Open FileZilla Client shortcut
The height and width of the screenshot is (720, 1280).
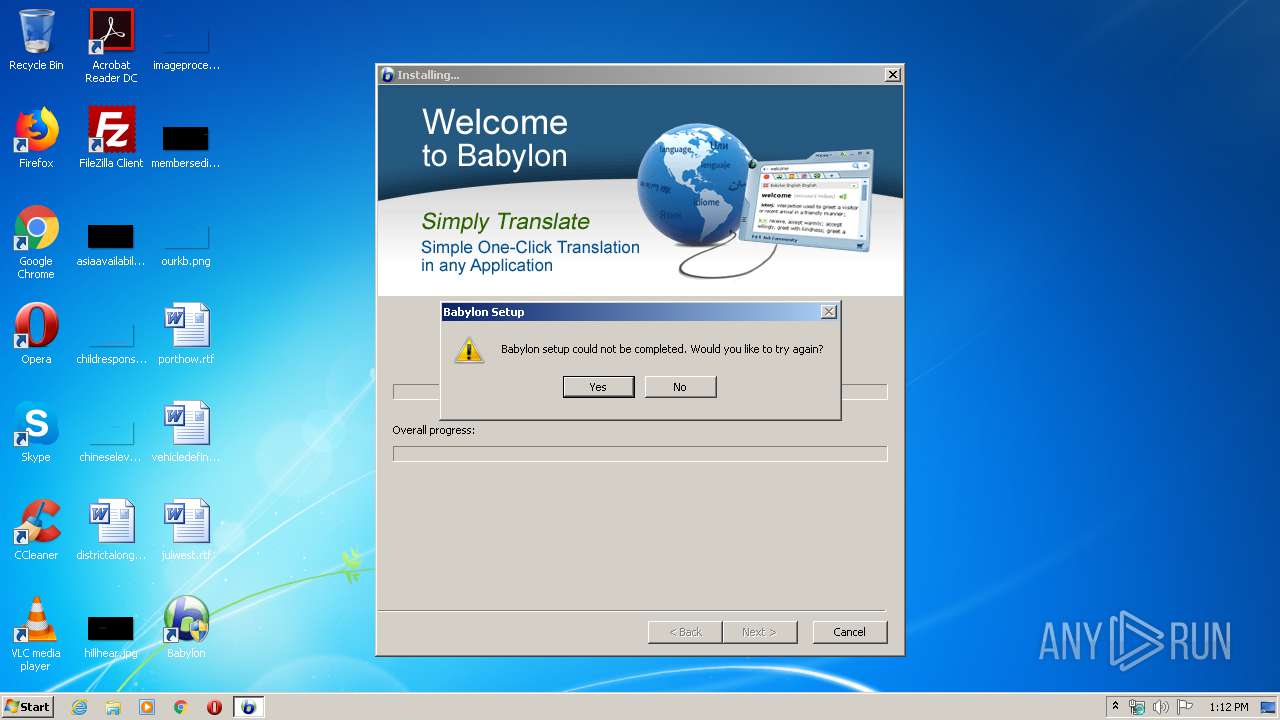coord(111,138)
